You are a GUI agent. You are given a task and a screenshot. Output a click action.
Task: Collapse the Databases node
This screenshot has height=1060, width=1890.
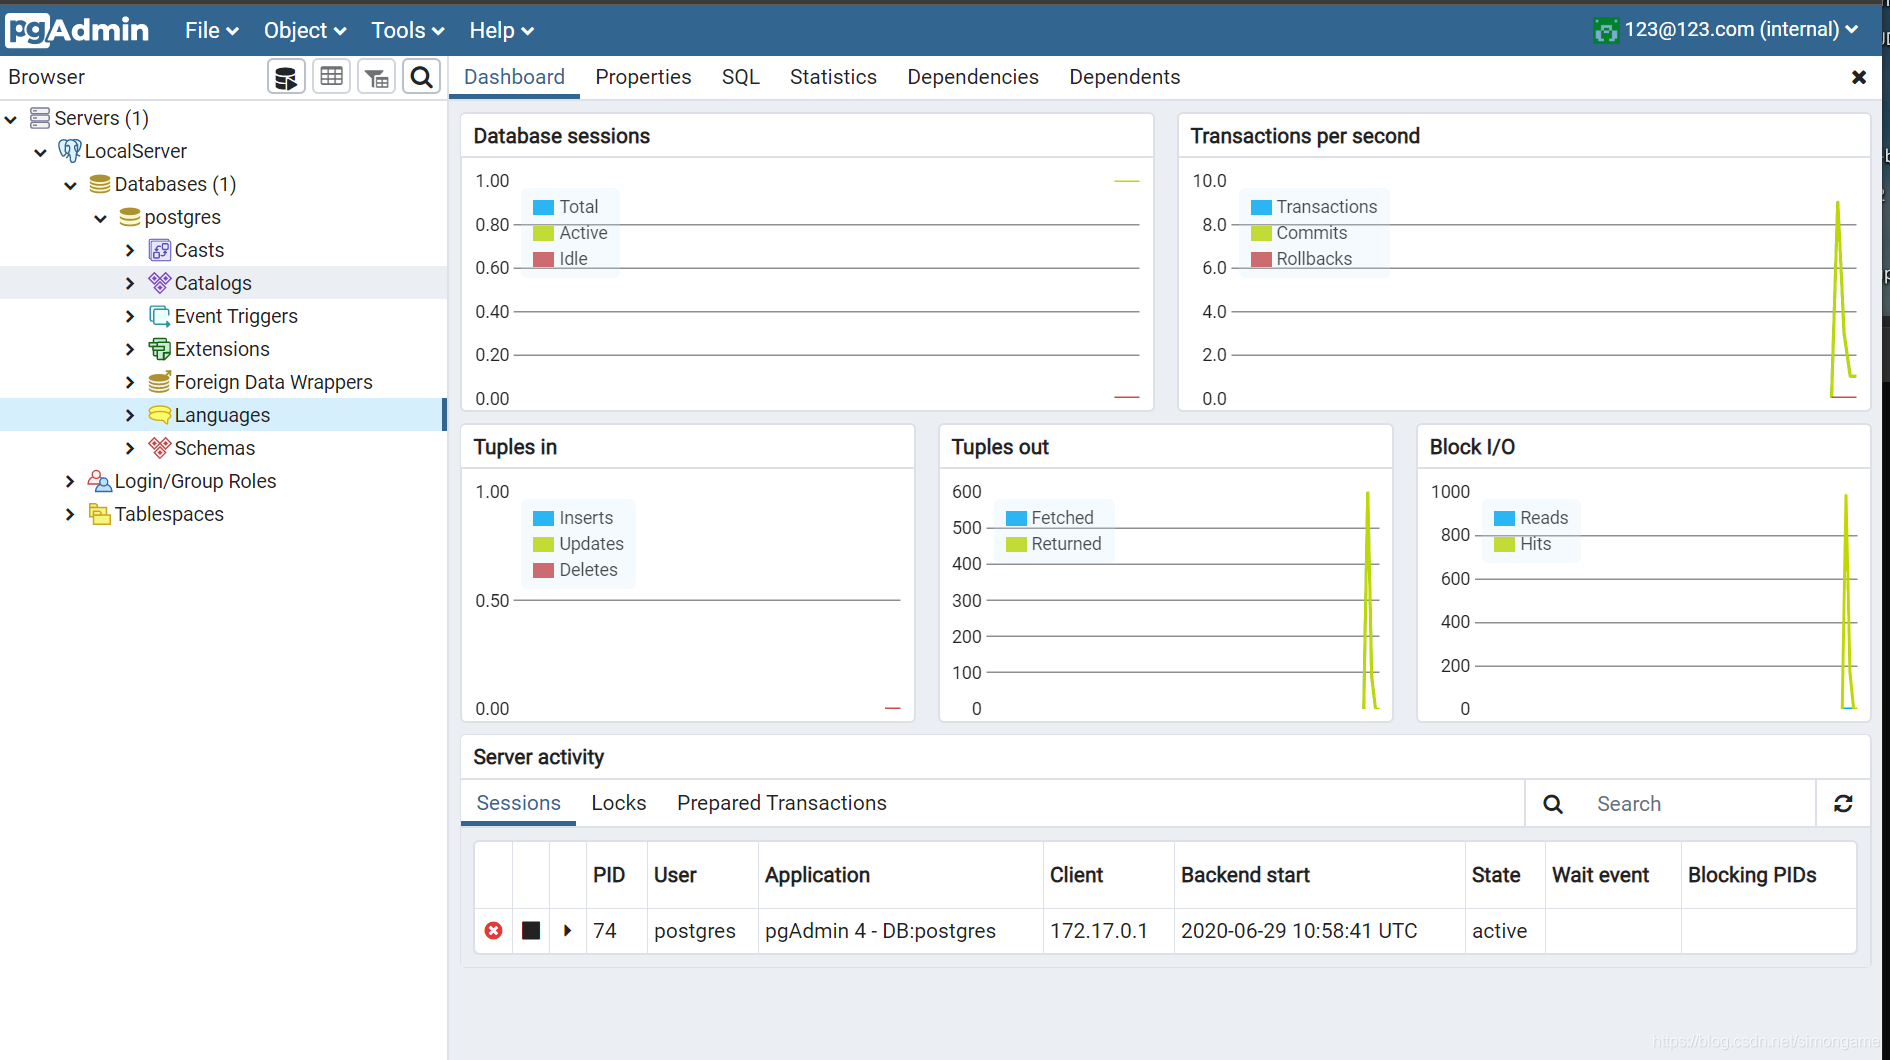tap(71, 185)
